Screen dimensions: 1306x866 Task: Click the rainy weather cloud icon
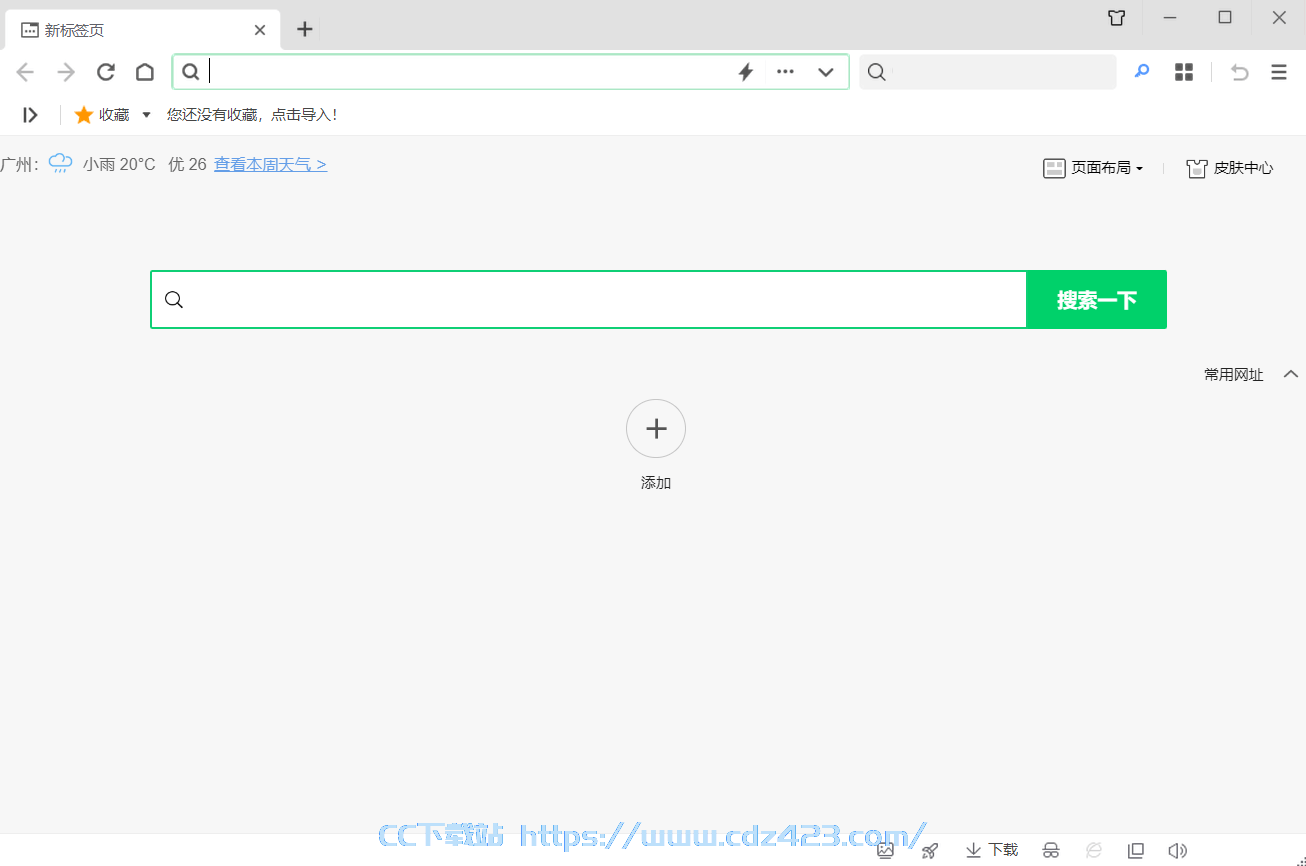click(61, 163)
